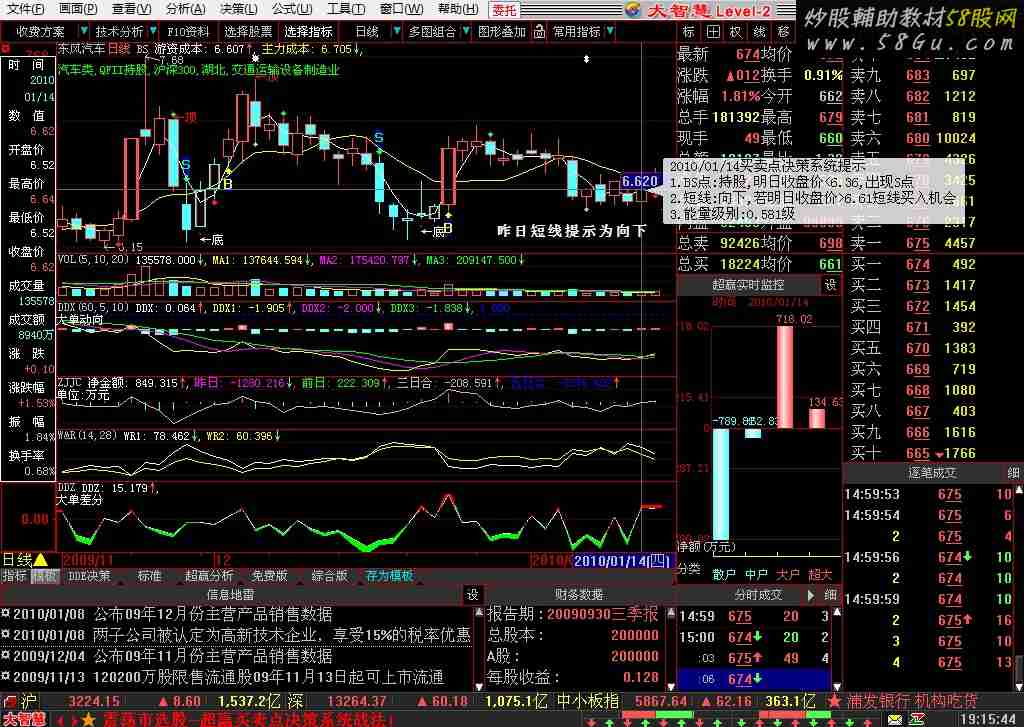
Task: Expand the 收费方案 dropdown arrow
Action: [84, 31]
